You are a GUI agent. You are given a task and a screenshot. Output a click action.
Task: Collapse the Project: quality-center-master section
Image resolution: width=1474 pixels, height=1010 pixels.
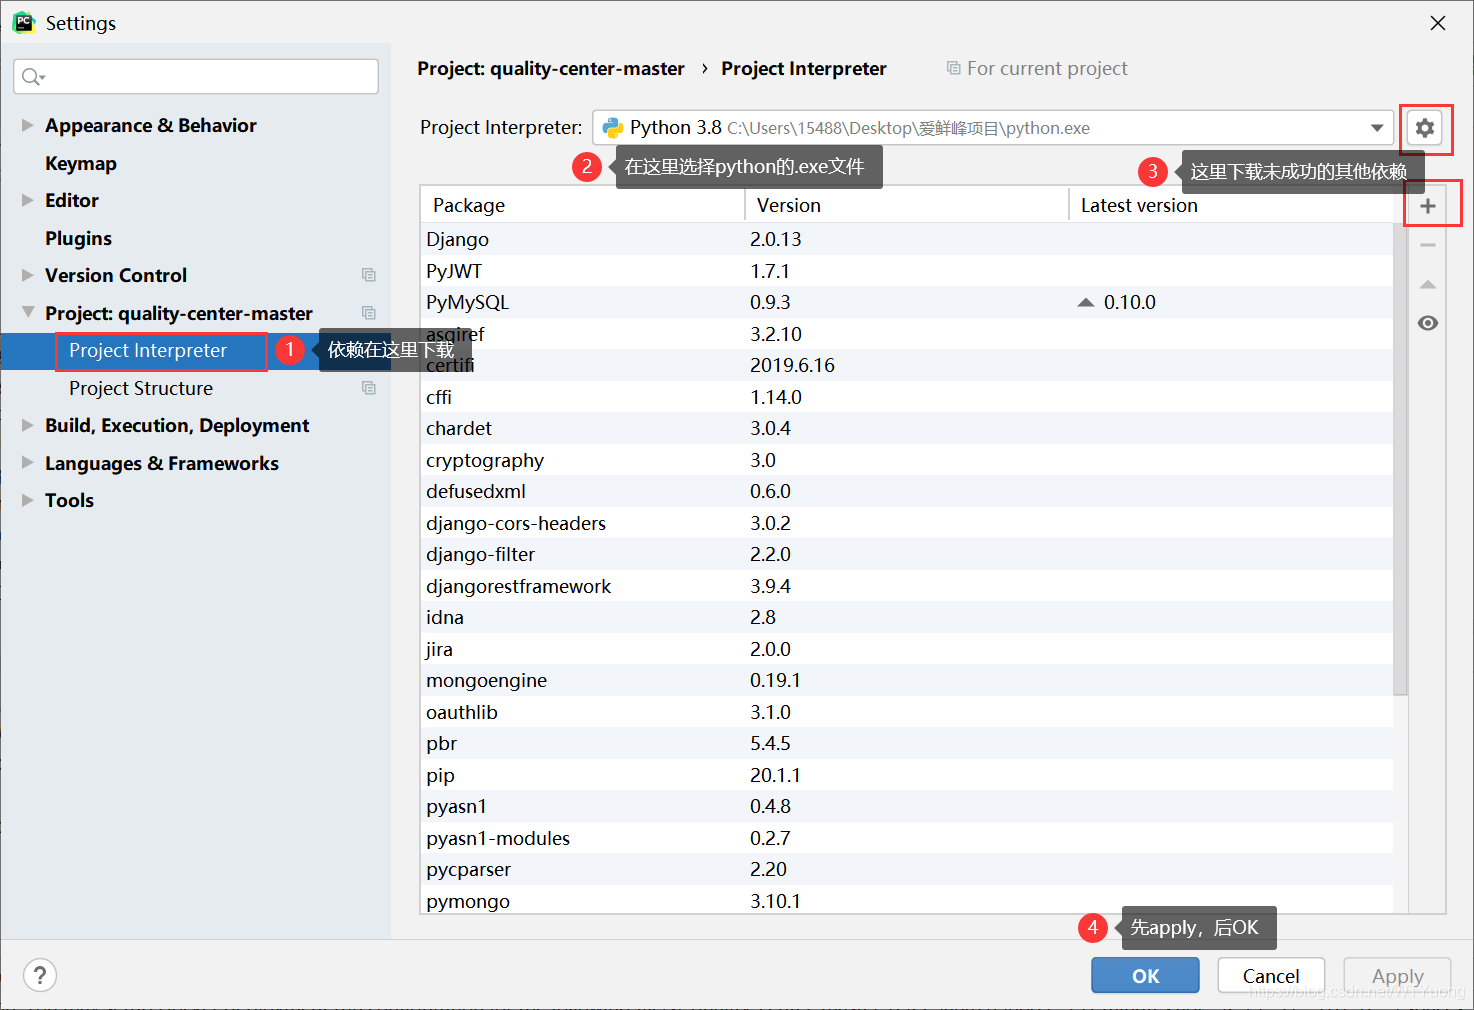[x=27, y=312]
